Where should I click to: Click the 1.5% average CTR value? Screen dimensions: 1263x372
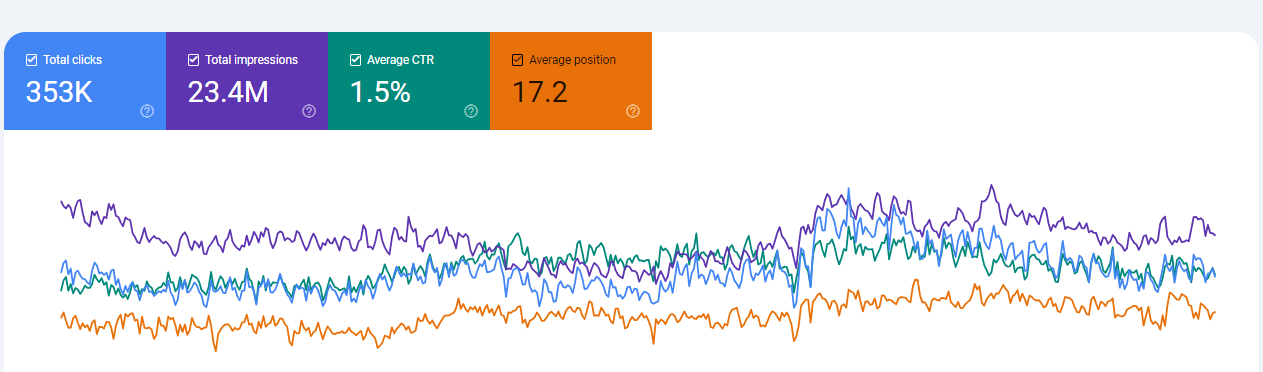(380, 92)
